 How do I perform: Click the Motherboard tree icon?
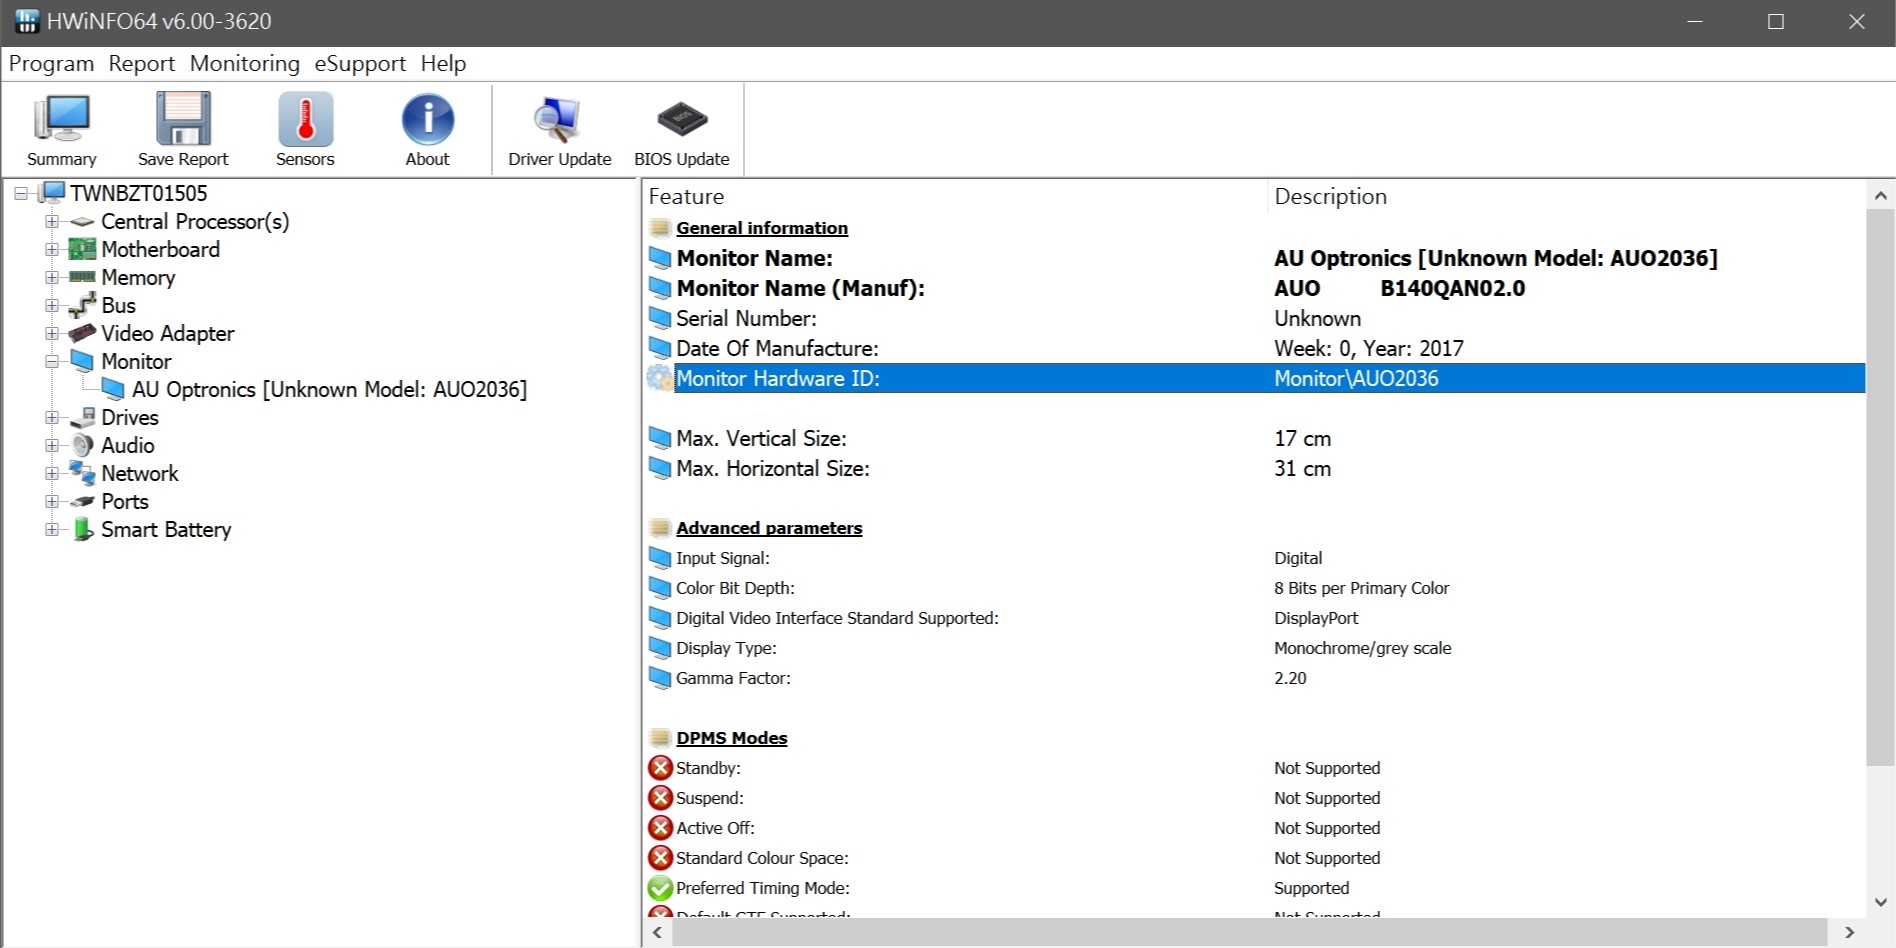[82, 249]
